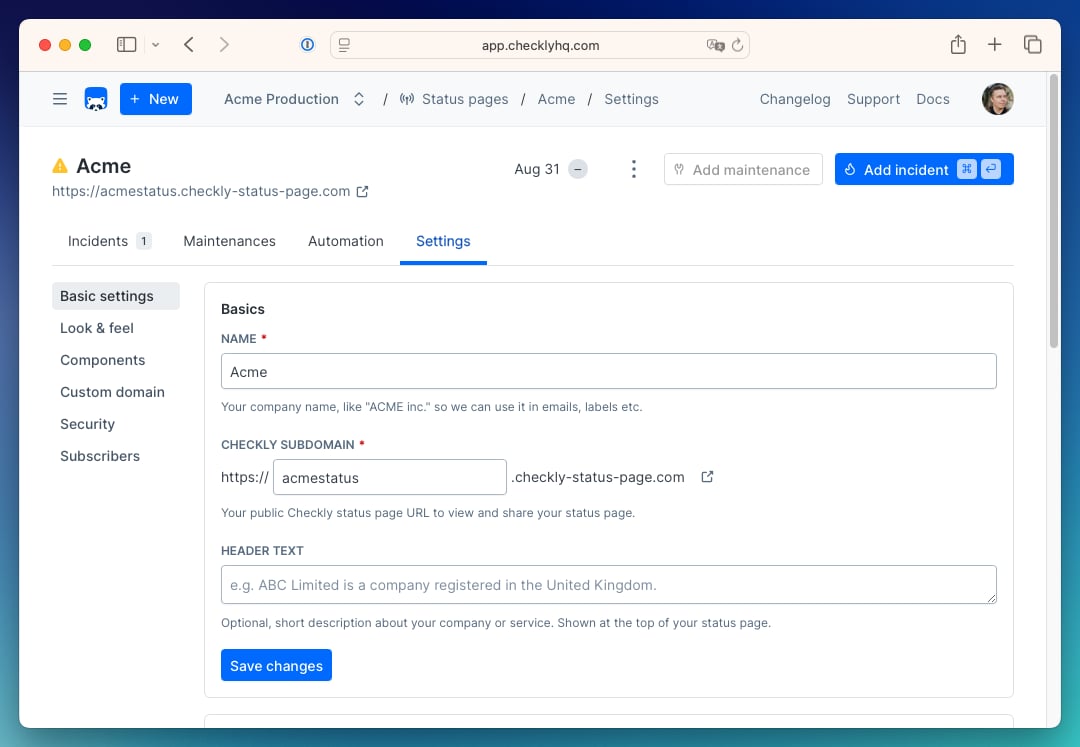Open Subscribers settings

pyautogui.click(x=100, y=456)
